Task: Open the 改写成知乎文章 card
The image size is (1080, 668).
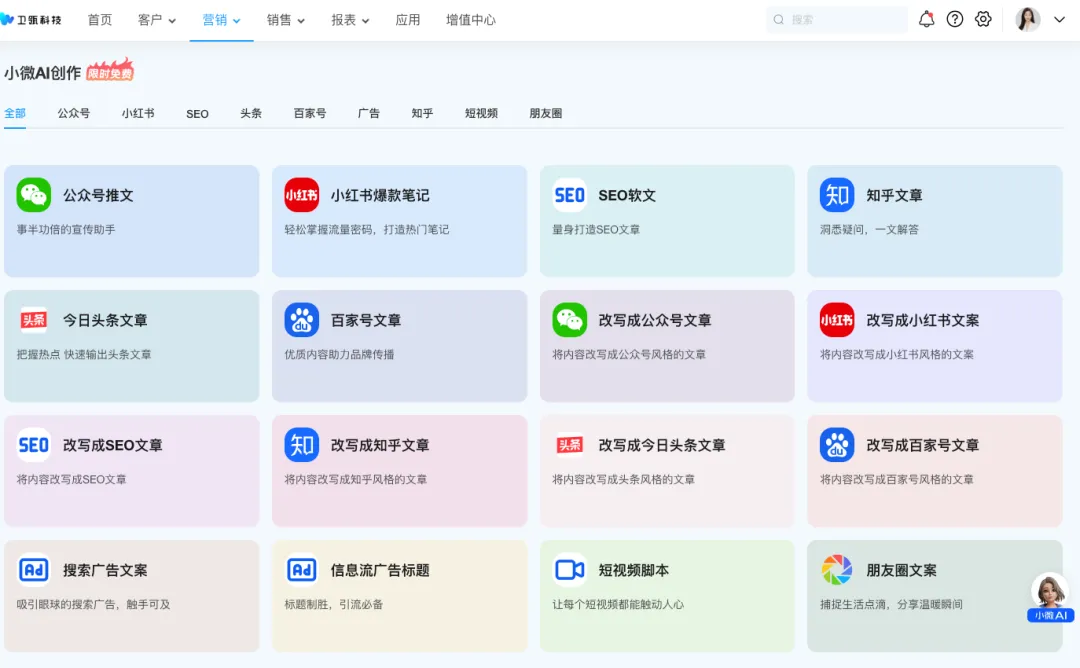Action: pyautogui.click(x=399, y=470)
